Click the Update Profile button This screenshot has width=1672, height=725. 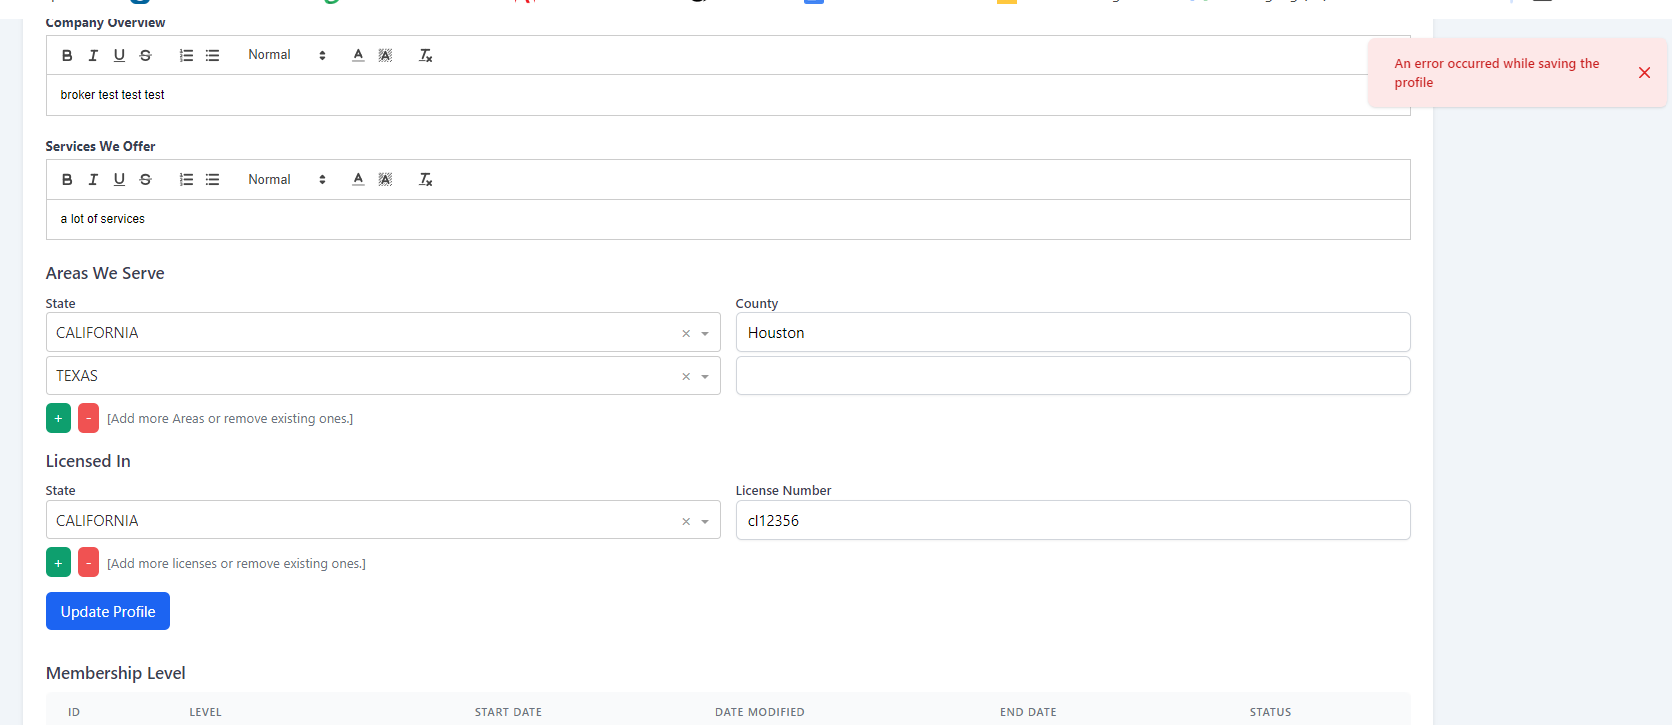coord(108,611)
